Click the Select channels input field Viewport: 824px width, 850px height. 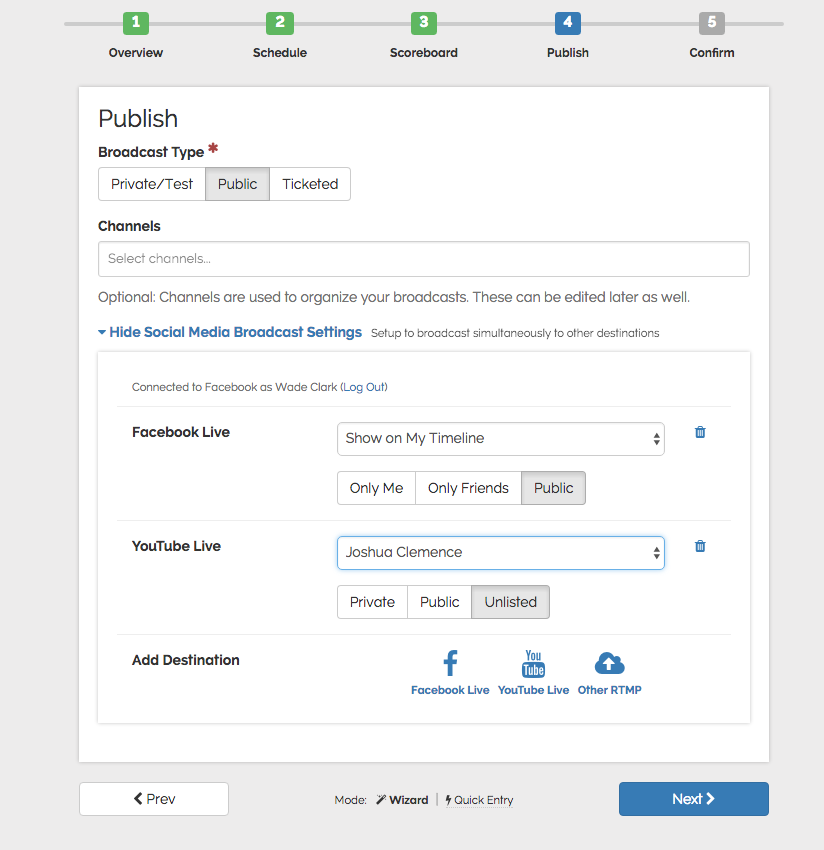pos(423,259)
